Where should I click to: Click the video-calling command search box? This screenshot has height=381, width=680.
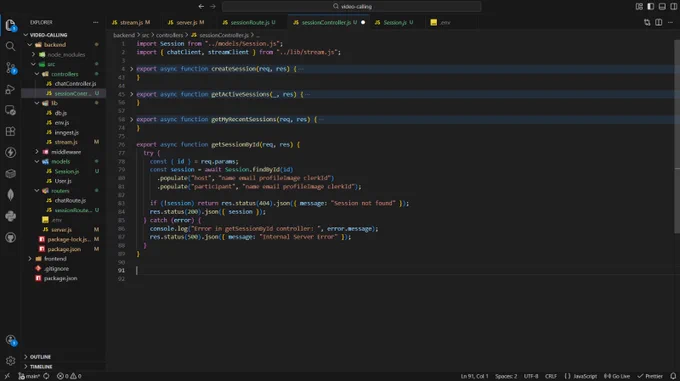point(352,7)
